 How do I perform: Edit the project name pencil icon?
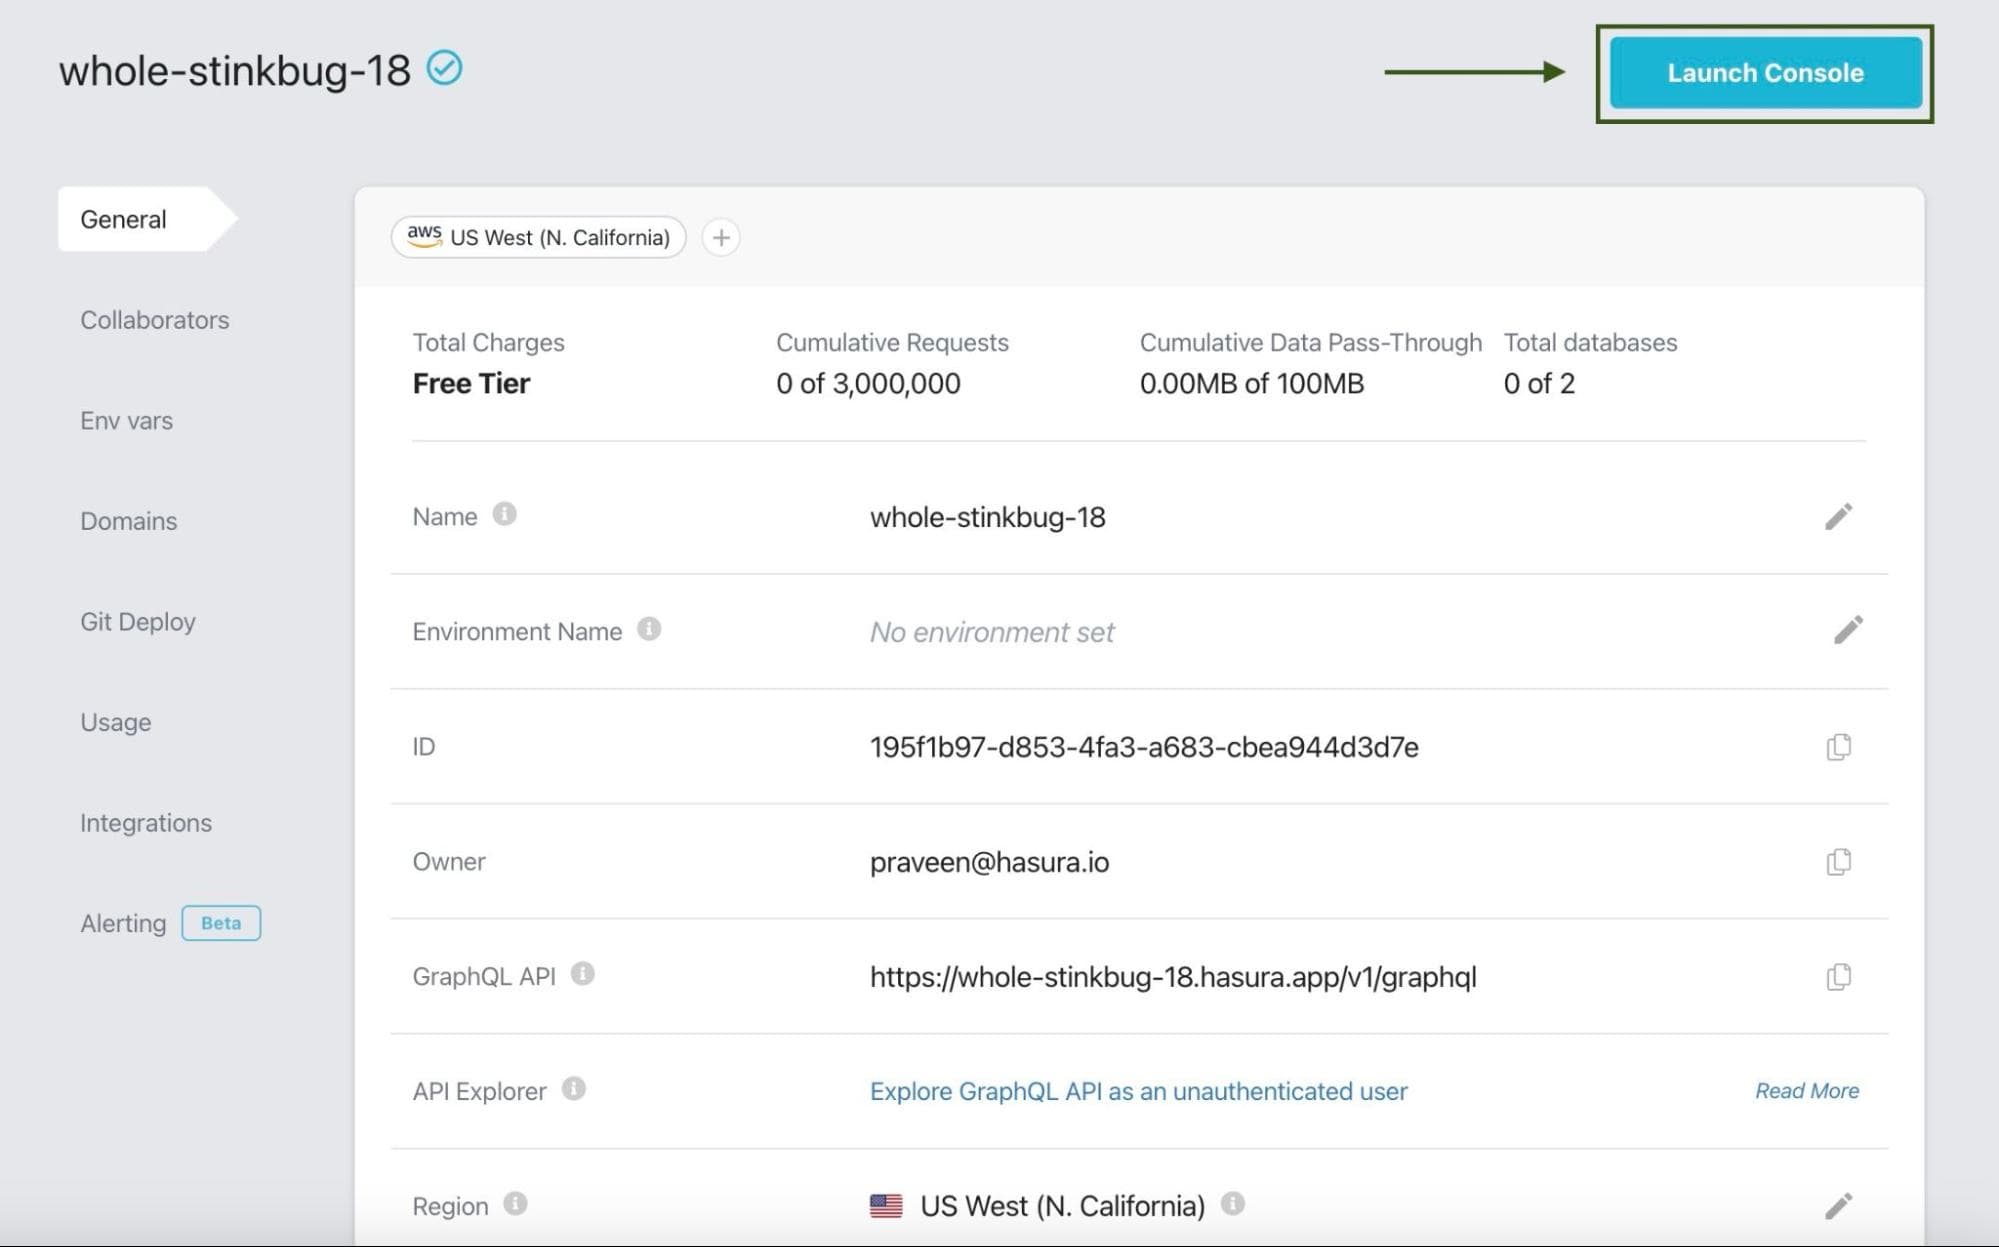[1838, 517]
